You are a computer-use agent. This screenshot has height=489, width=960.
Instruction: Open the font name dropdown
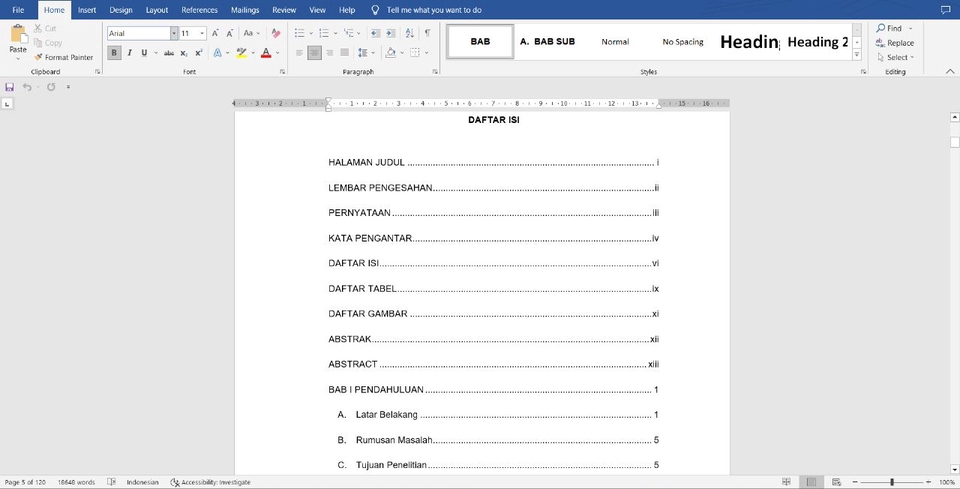[x=174, y=34]
